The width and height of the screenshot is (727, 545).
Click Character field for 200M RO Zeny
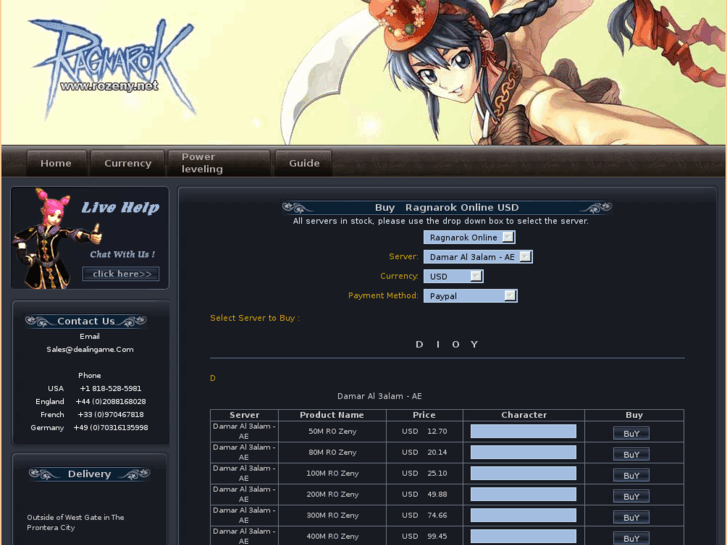523,494
